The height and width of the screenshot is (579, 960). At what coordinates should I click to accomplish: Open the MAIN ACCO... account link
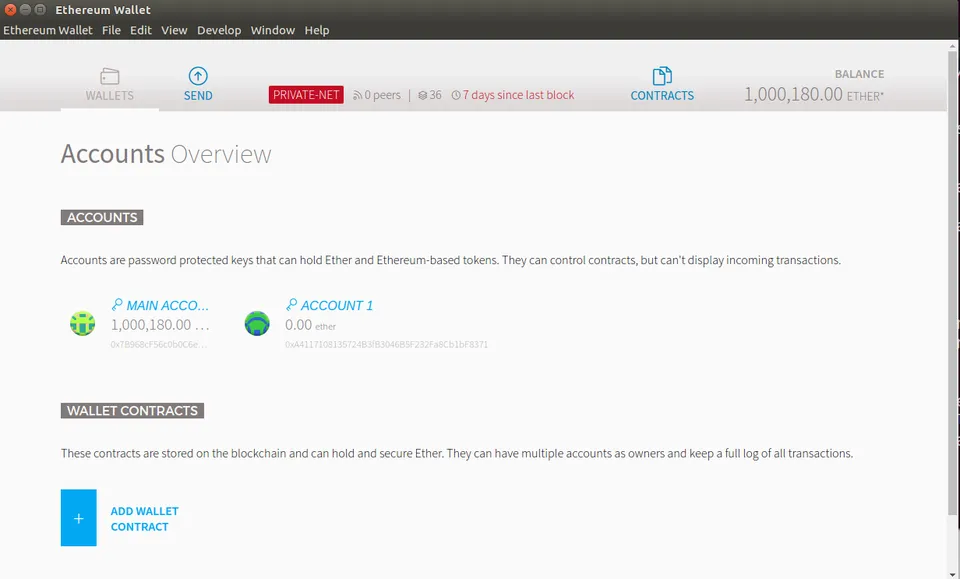coord(167,305)
